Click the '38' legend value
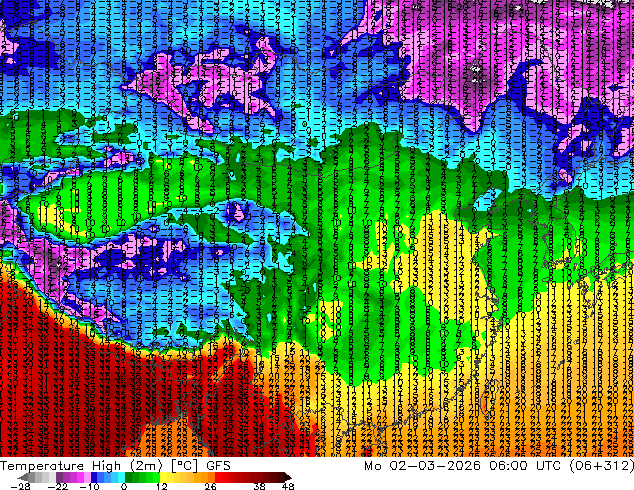Screen dimensions: 634x490 260,486
